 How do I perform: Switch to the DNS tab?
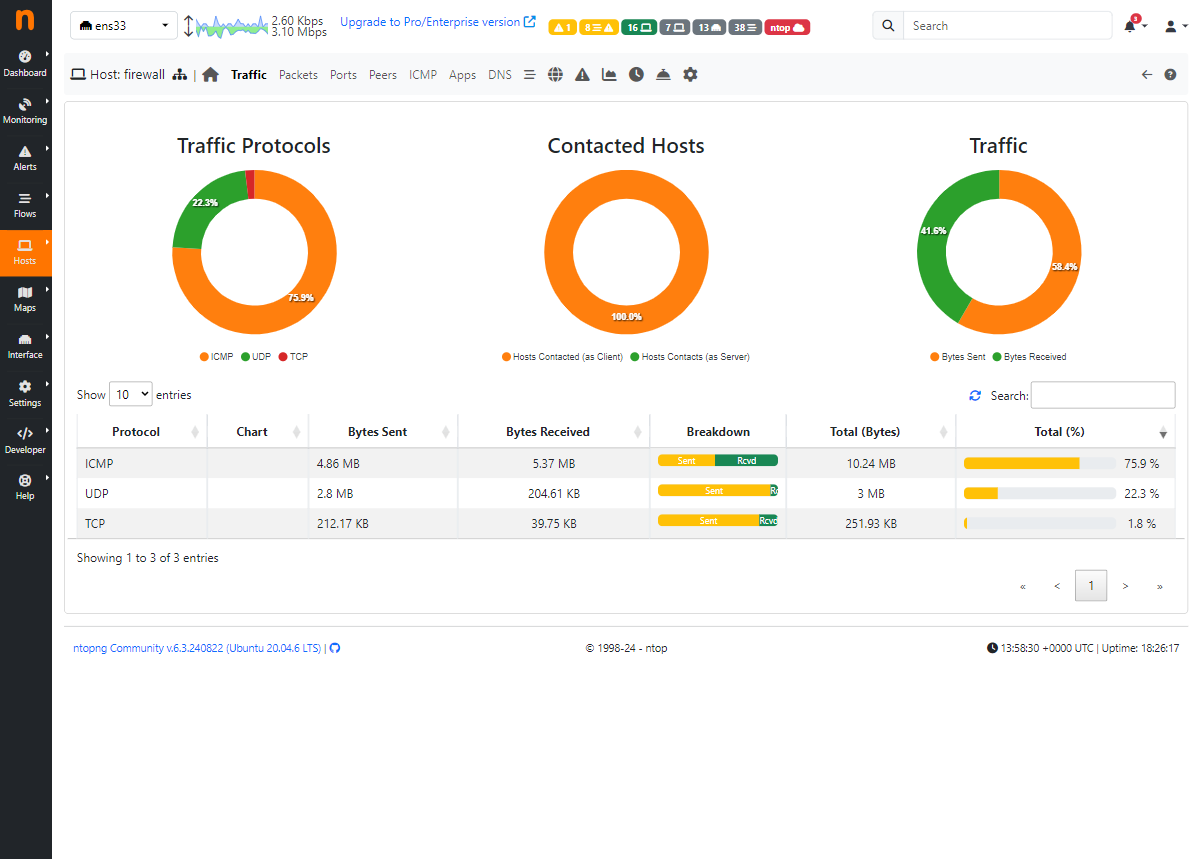pyautogui.click(x=500, y=75)
